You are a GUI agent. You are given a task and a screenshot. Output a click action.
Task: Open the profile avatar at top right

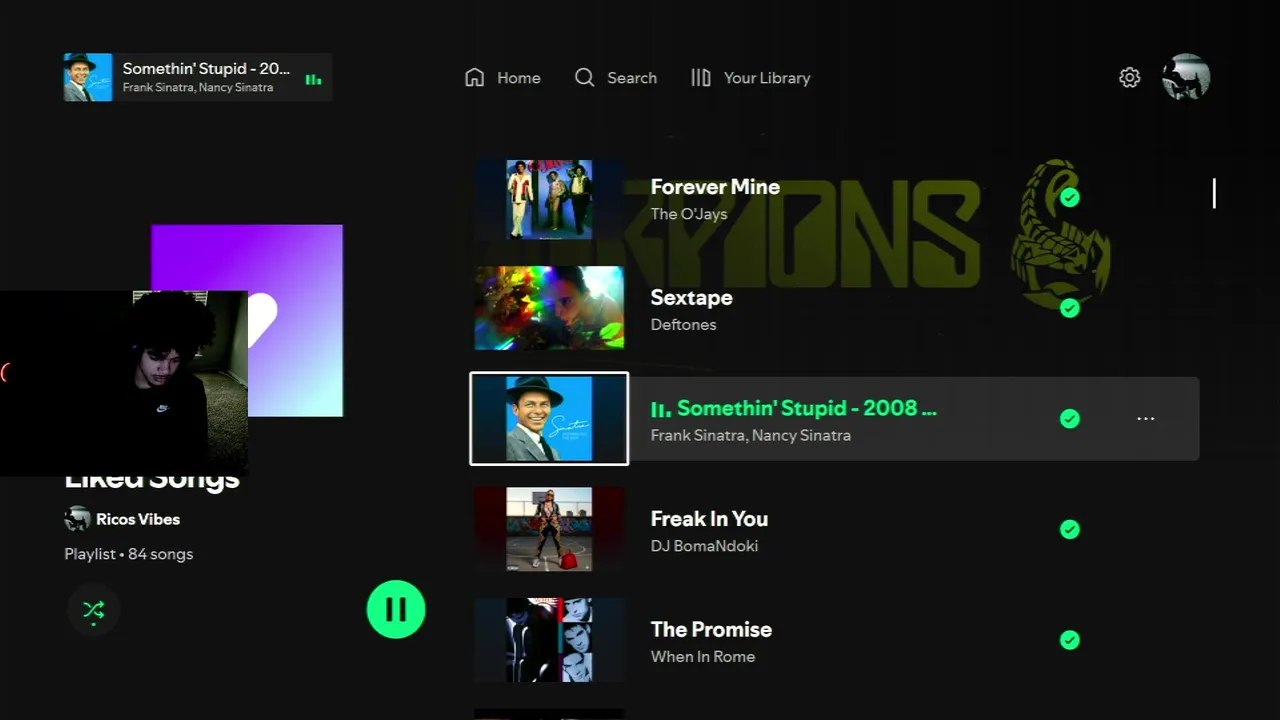coord(1186,77)
